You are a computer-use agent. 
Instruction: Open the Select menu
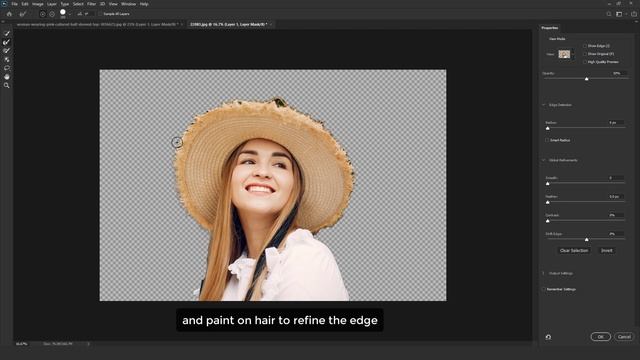(x=78, y=4)
